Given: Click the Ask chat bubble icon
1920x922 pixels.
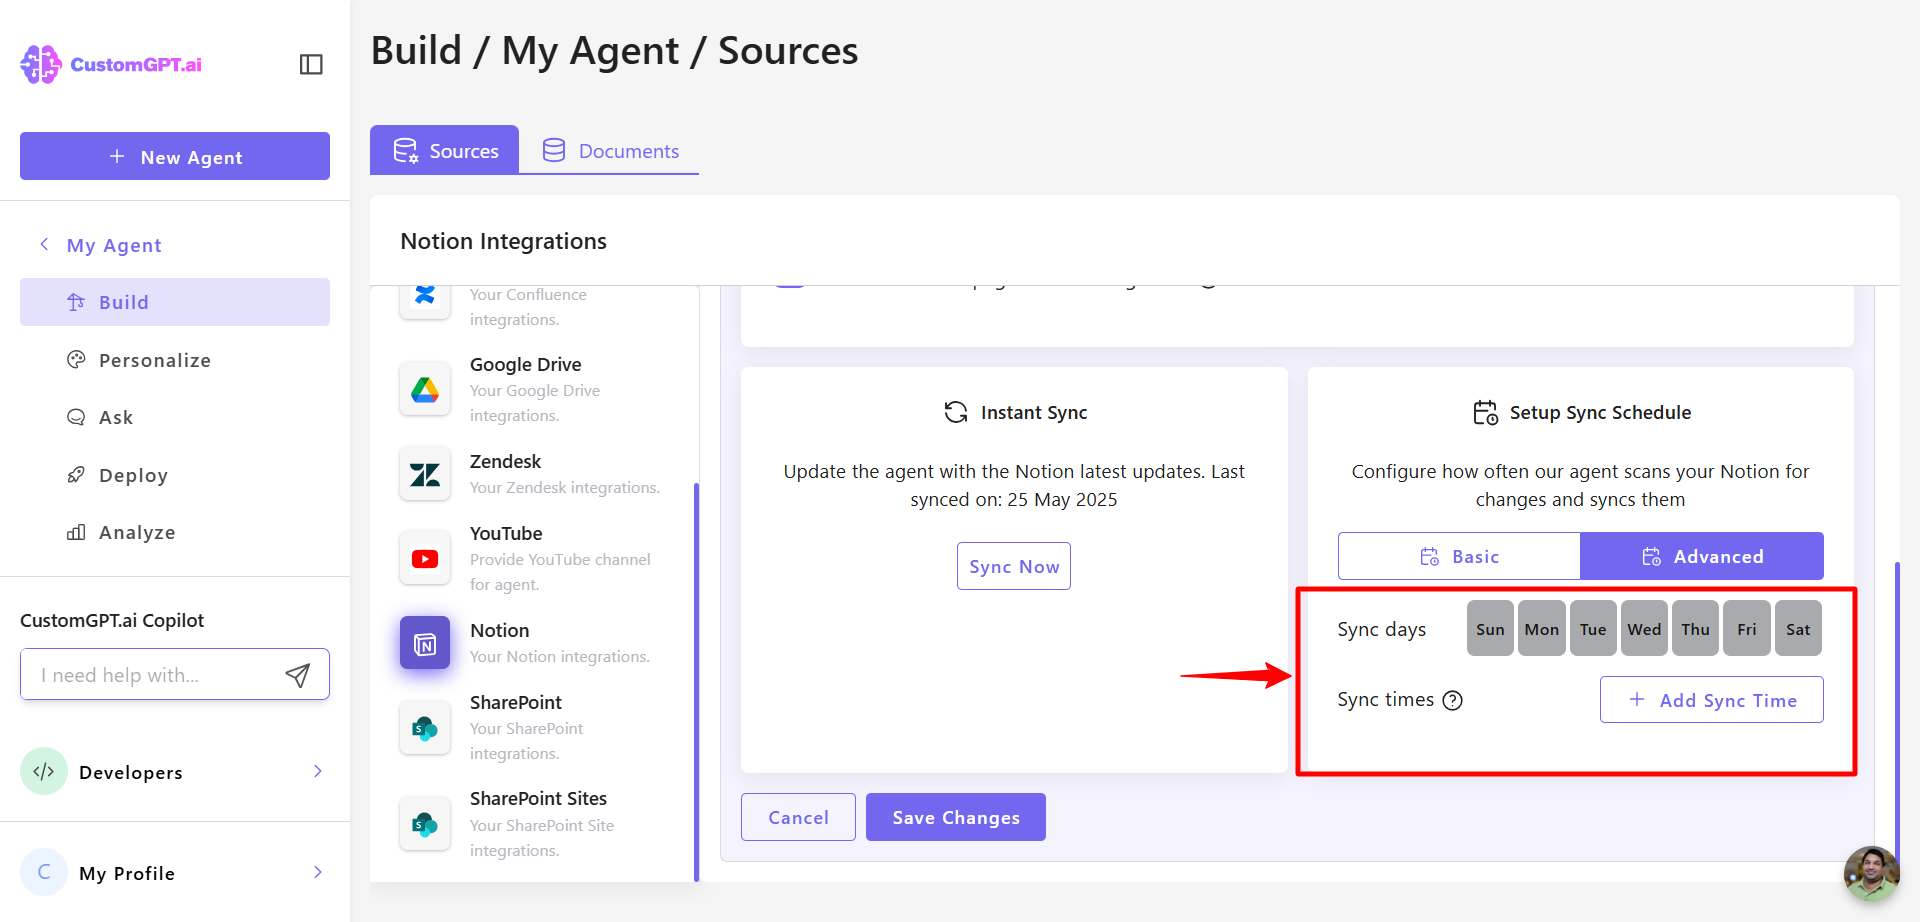Looking at the screenshot, I should (x=76, y=417).
